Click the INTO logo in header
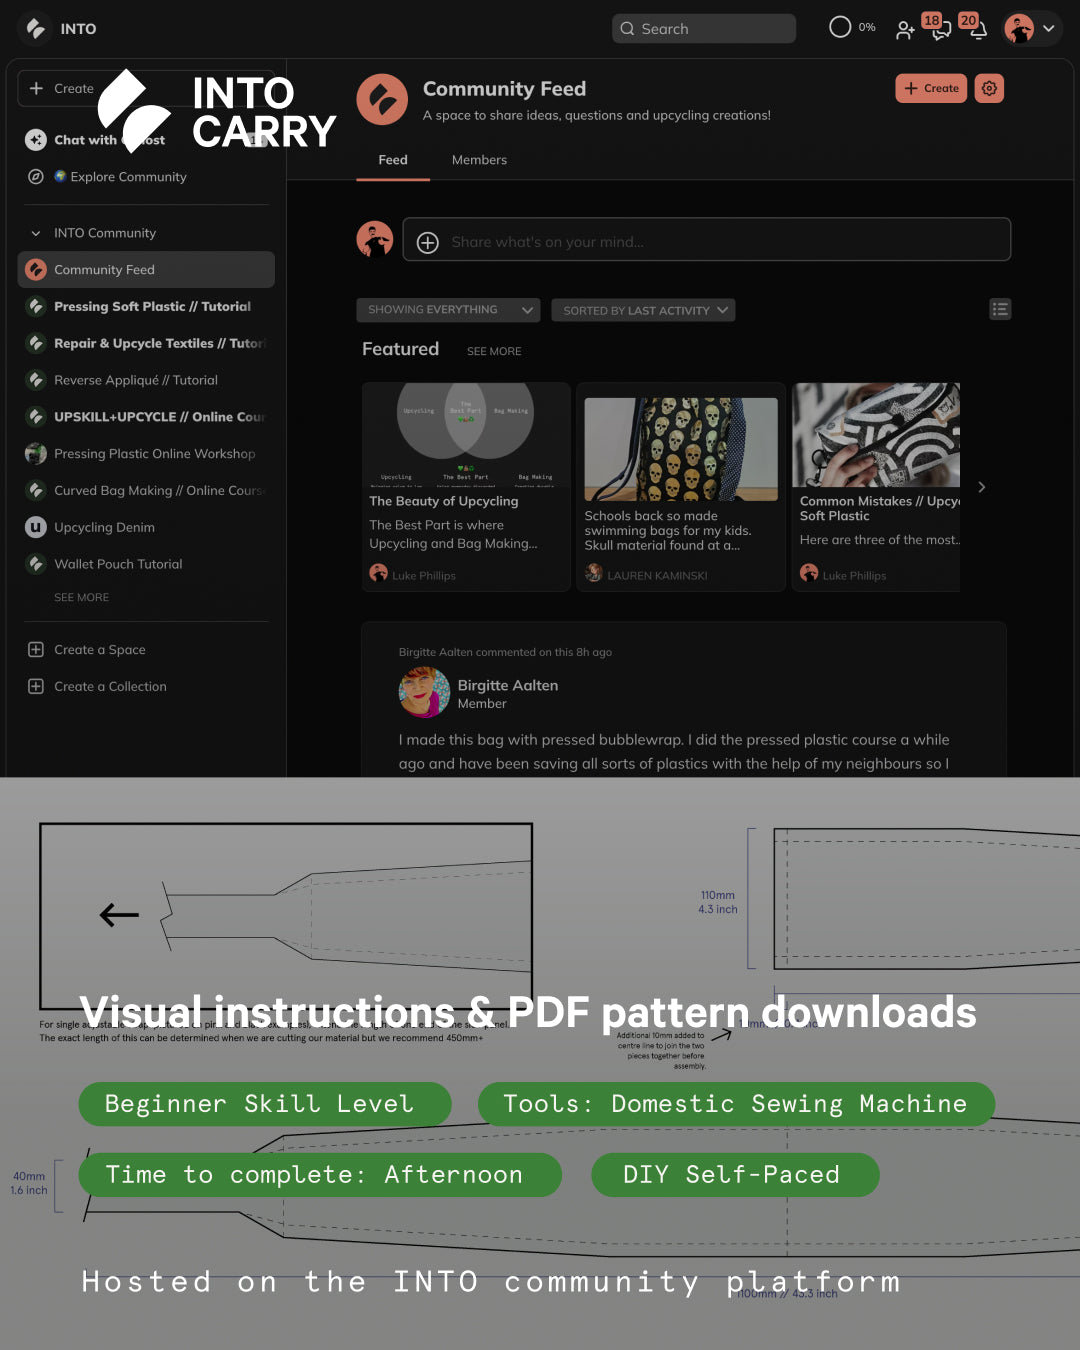Screen dimensions: 1080x1350 tap(36, 29)
